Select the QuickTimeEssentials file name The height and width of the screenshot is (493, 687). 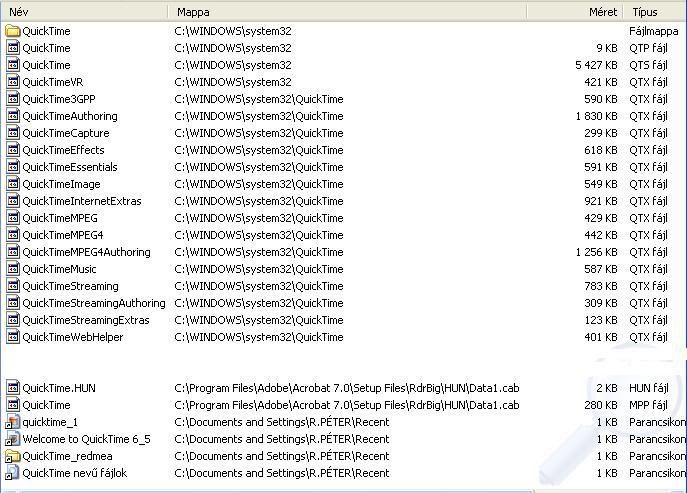[70, 167]
